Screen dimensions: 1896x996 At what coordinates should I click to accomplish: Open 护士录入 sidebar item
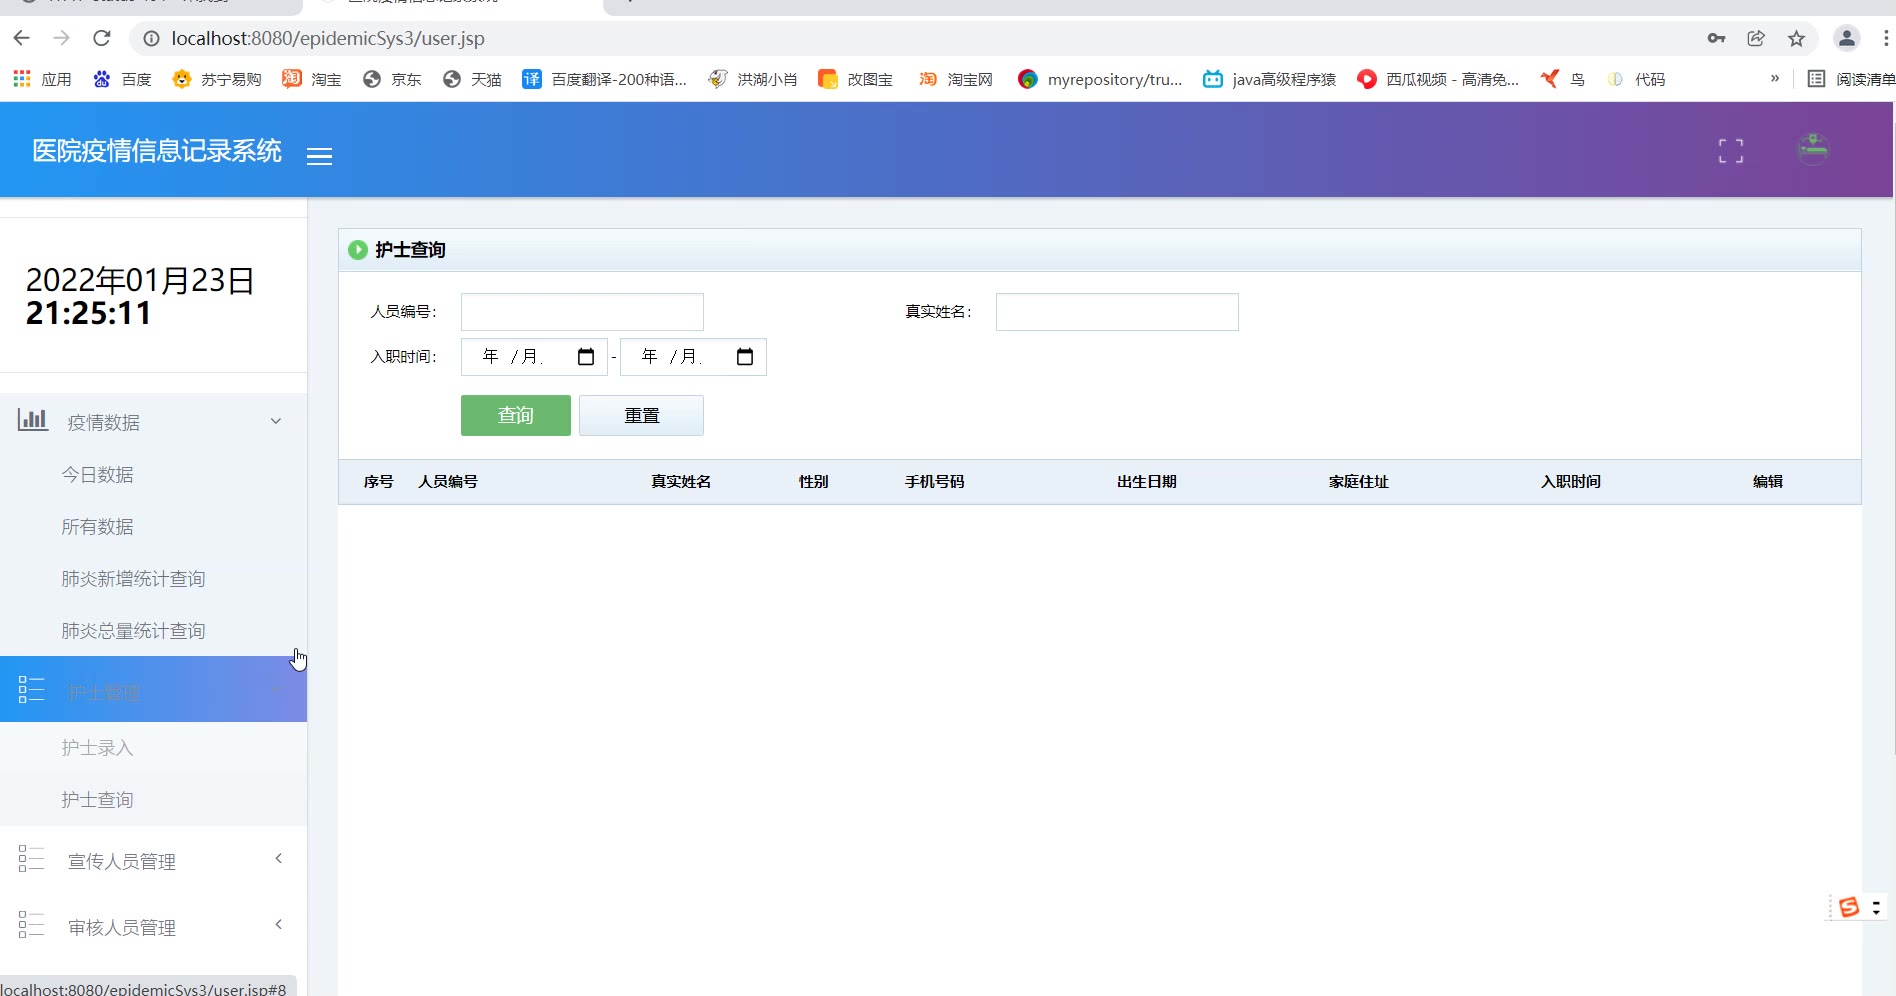tap(97, 748)
